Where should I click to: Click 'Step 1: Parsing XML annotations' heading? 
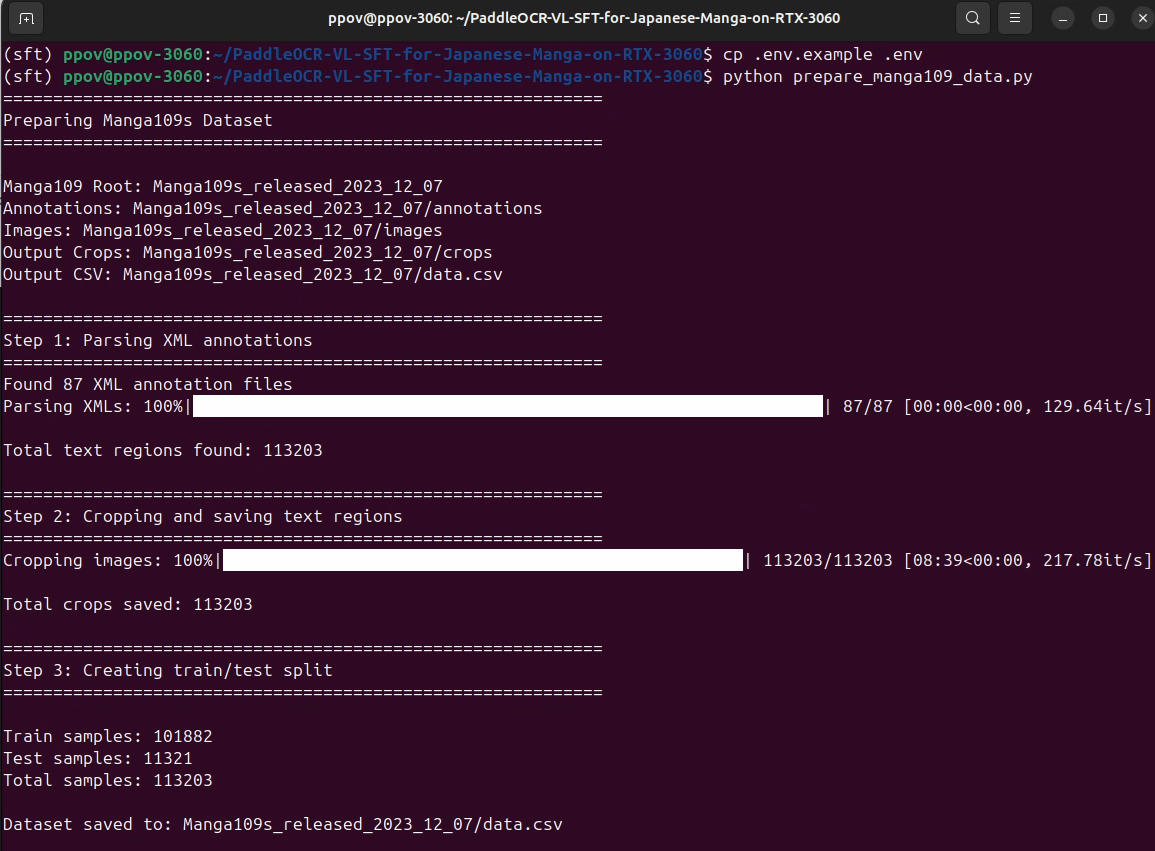[158, 340]
